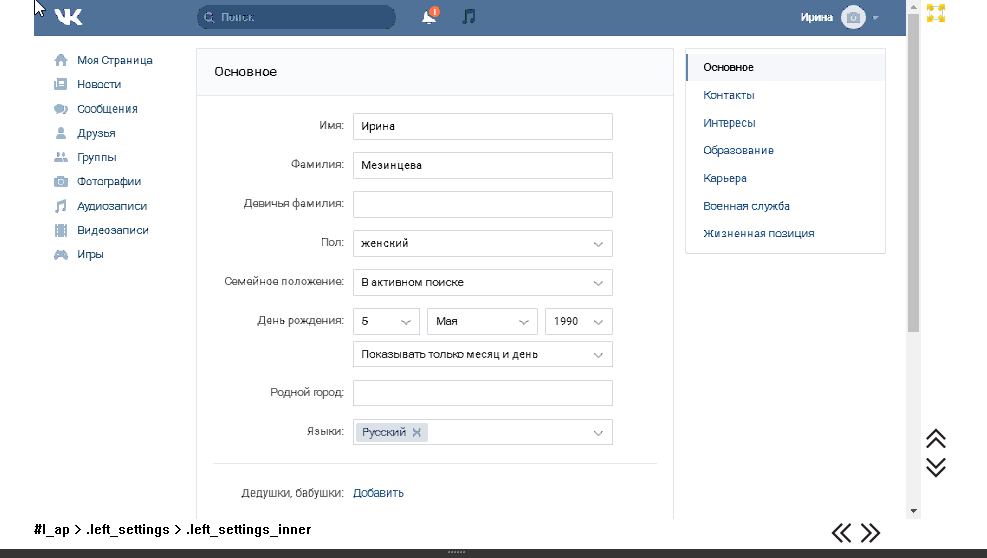
Task: Click the Добавить link for grandparents
Action: point(378,493)
